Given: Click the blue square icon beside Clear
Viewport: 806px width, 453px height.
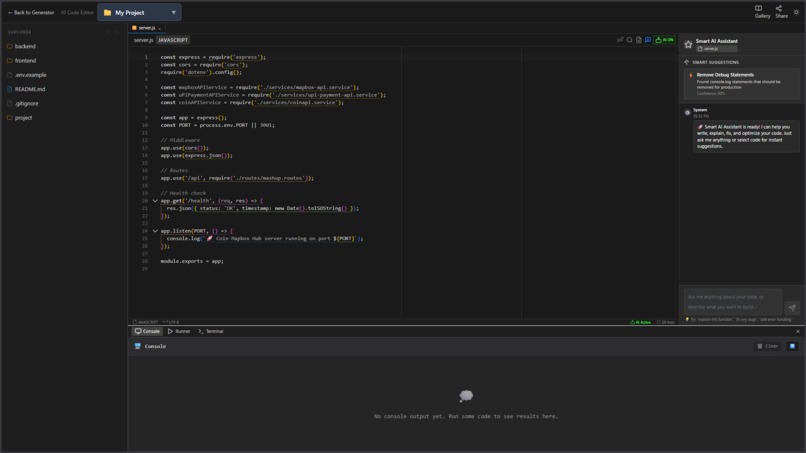Looking at the screenshot, I should pos(792,347).
